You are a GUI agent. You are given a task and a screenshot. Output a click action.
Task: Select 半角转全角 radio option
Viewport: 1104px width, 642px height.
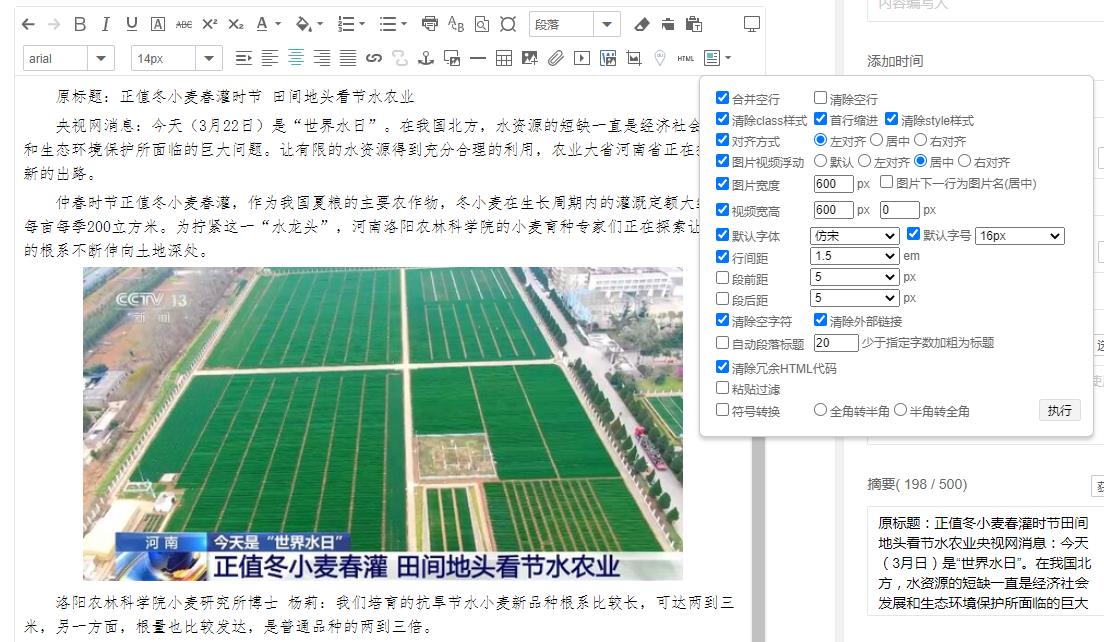pyautogui.click(x=901, y=410)
